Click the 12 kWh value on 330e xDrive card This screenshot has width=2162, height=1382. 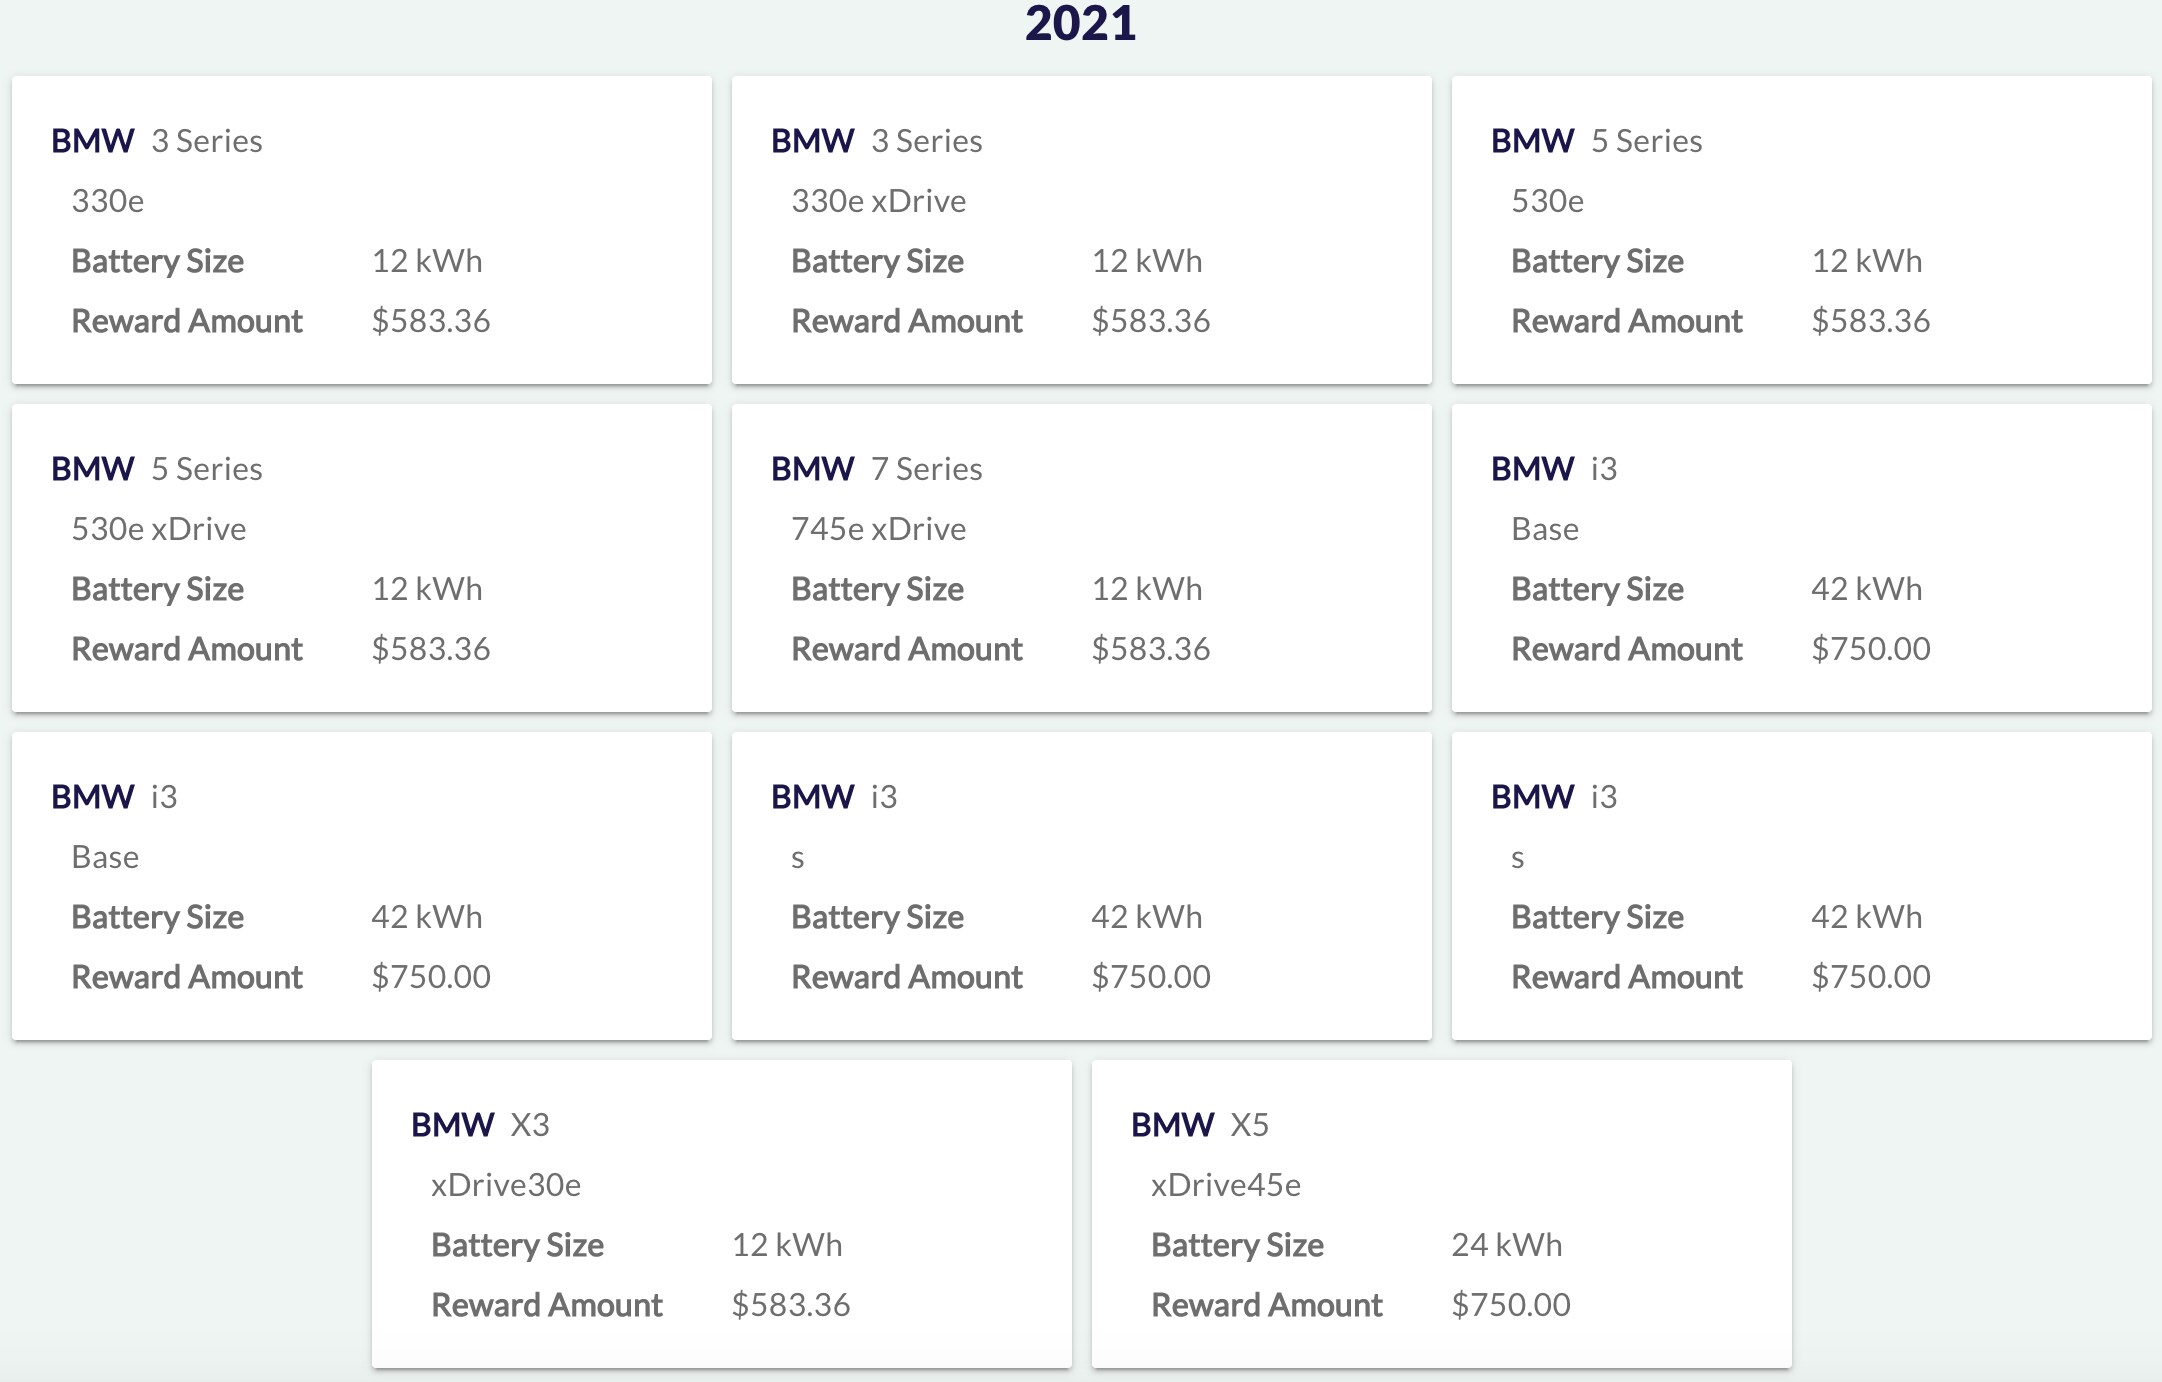pos(1146,261)
